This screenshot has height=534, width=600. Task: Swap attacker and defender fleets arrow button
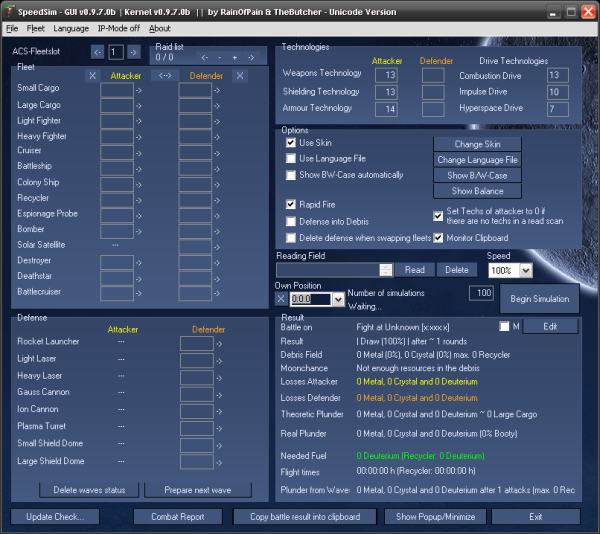click(165, 75)
